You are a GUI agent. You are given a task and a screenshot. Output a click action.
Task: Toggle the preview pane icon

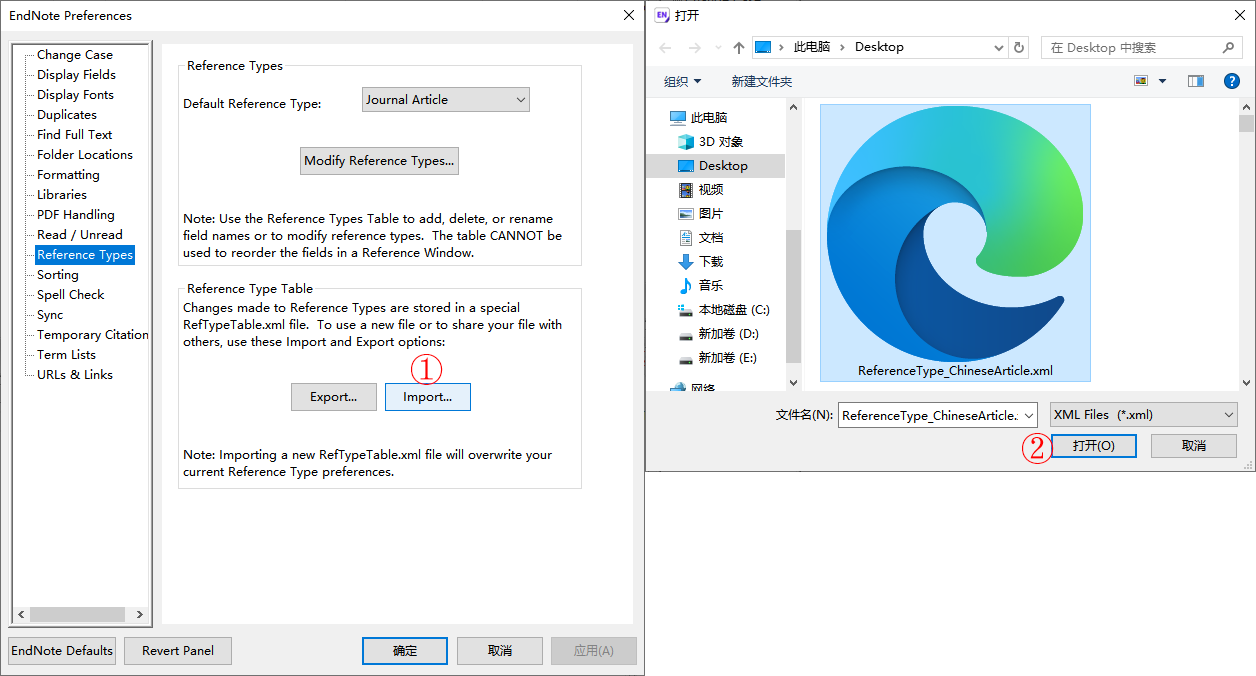[x=1195, y=81]
